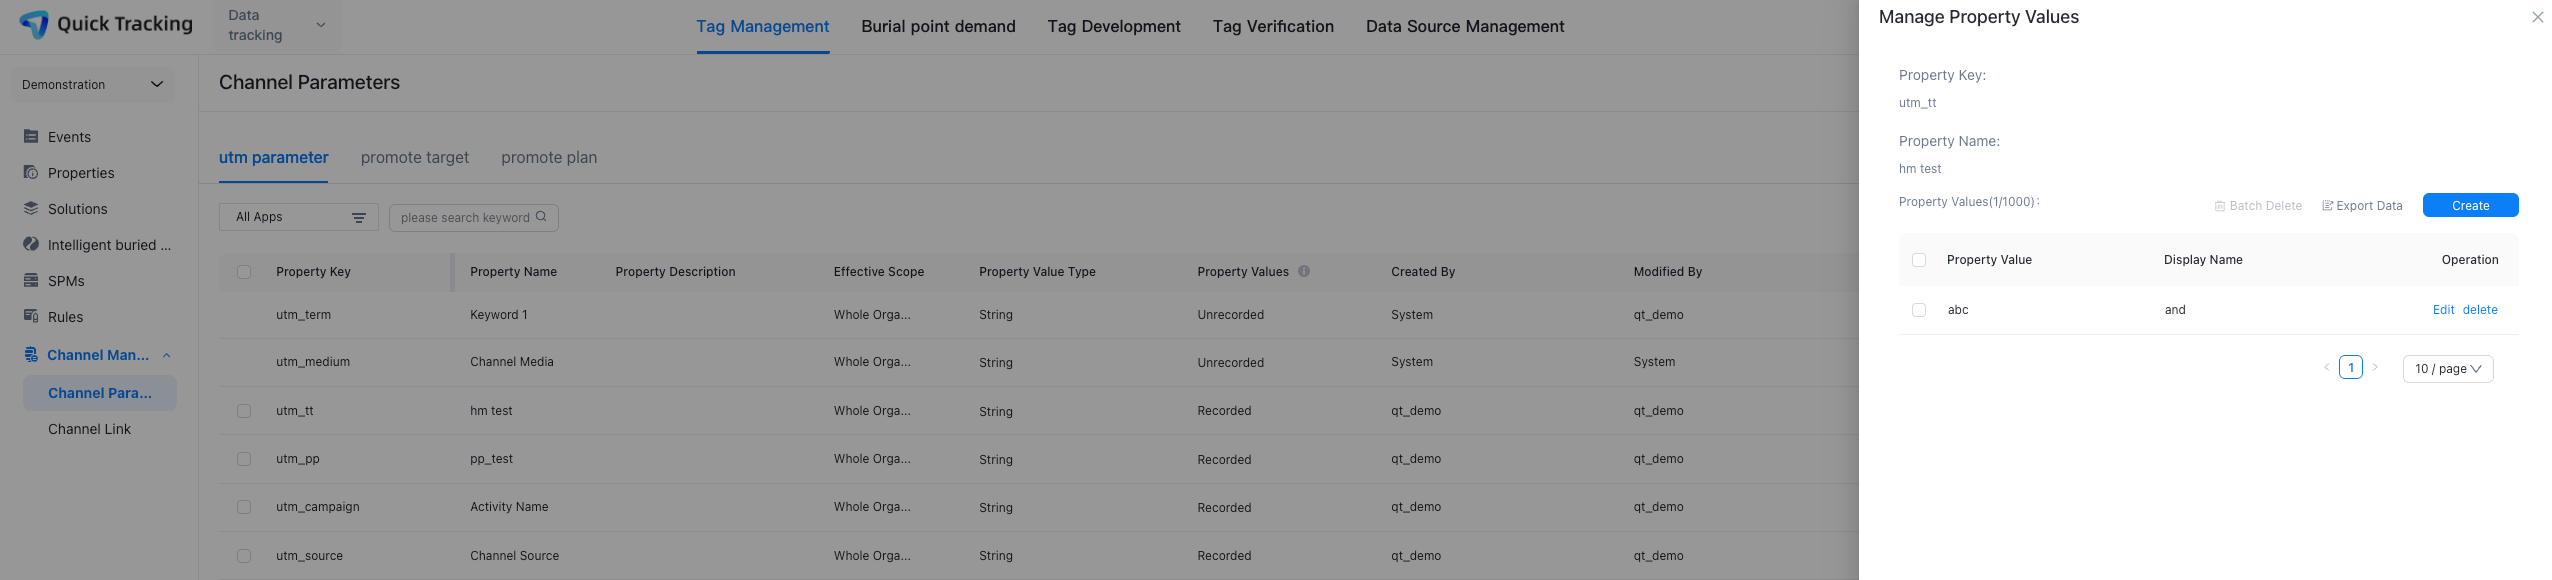Click the search magnifier icon

541,217
